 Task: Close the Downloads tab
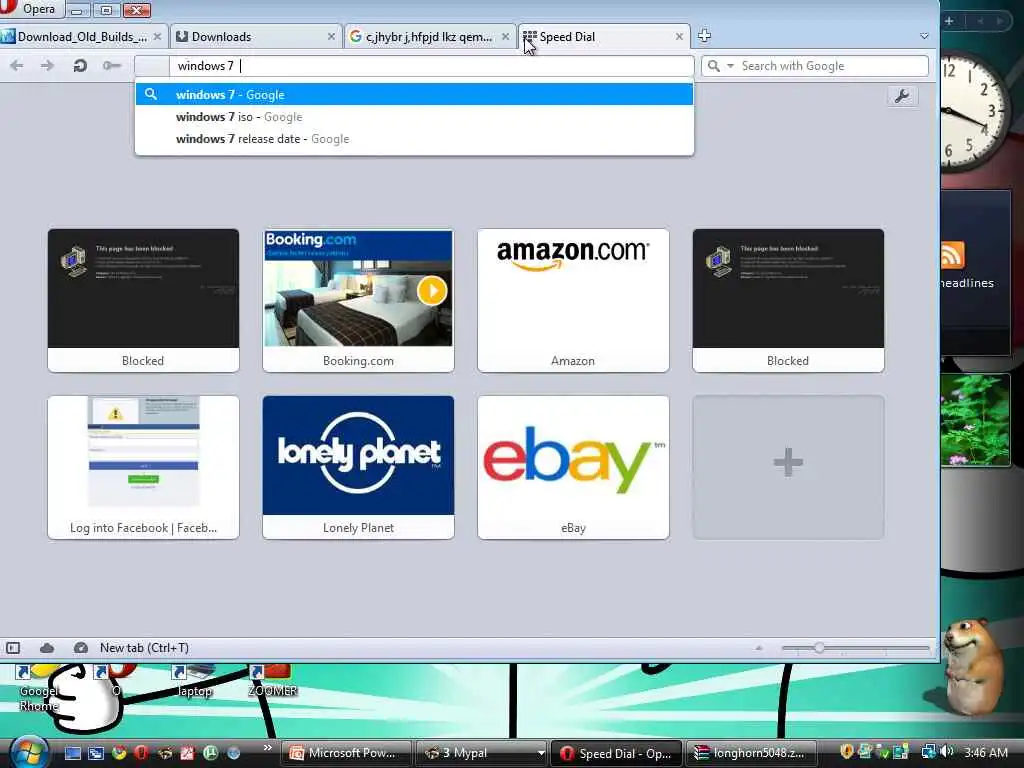[x=331, y=37]
